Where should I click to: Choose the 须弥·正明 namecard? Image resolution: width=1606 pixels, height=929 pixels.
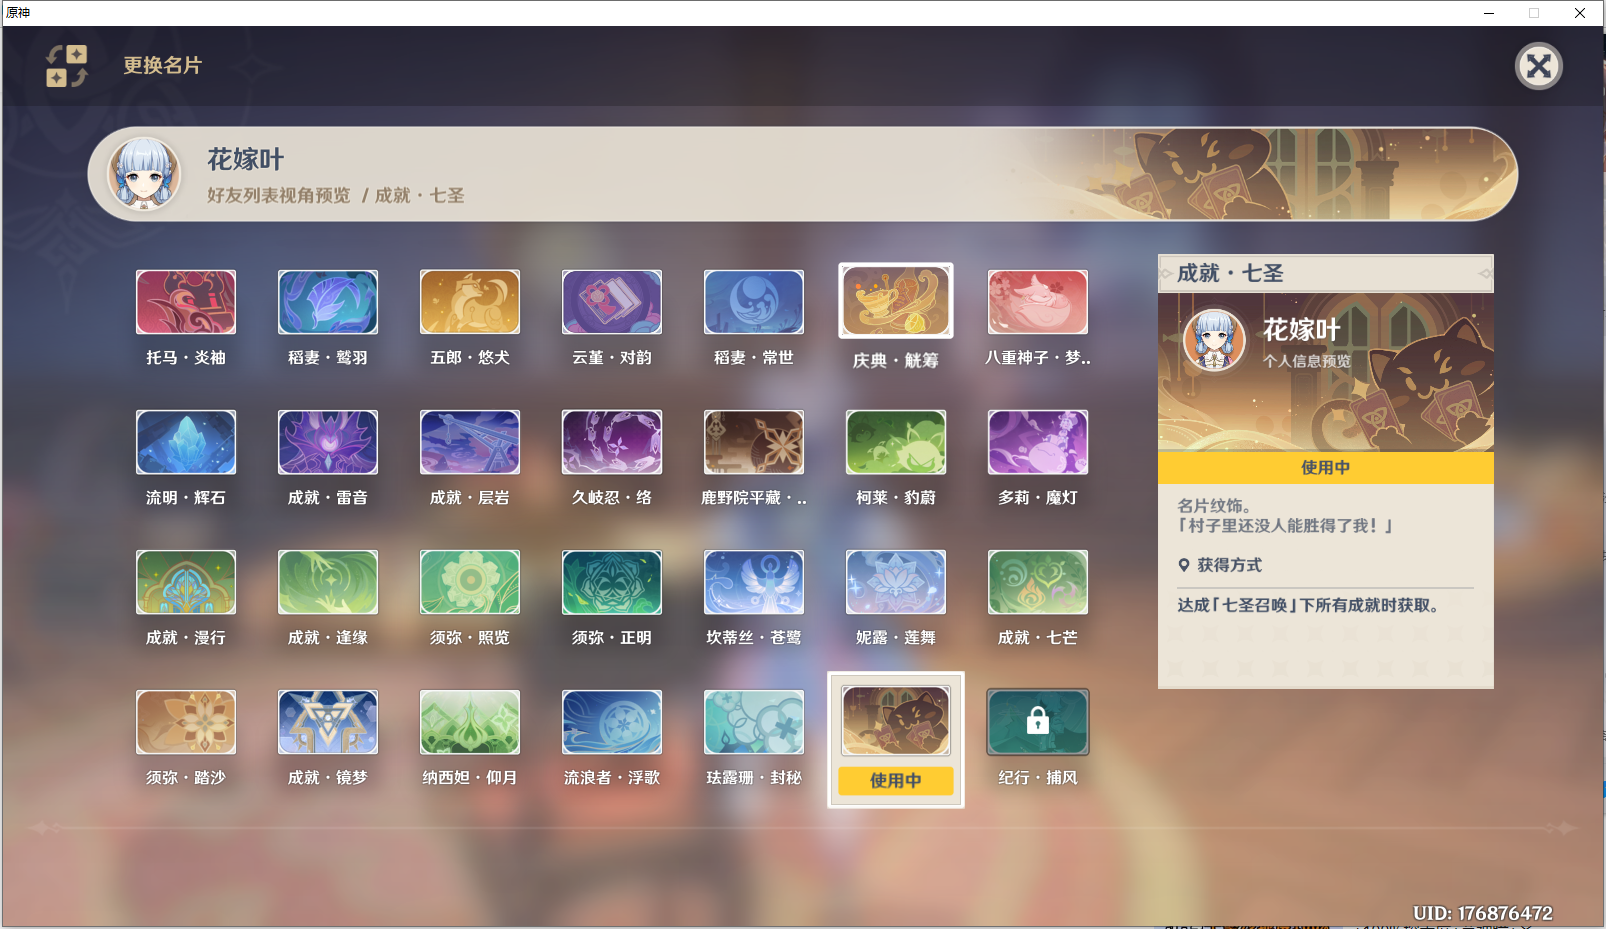[612, 582]
